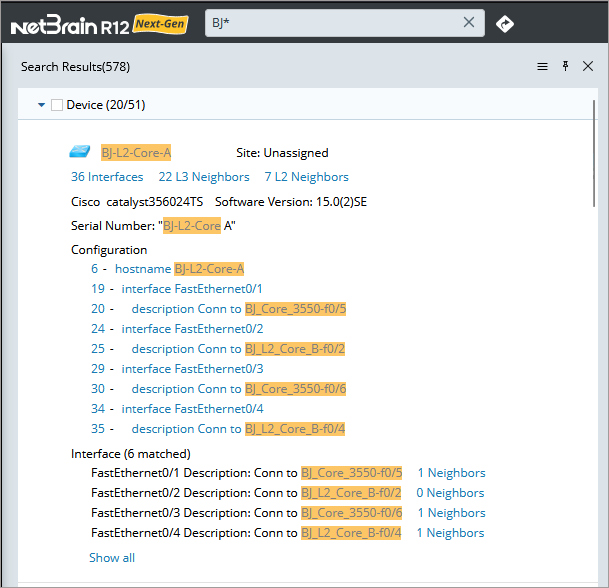Tick the Device group checkbox

click(57, 105)
